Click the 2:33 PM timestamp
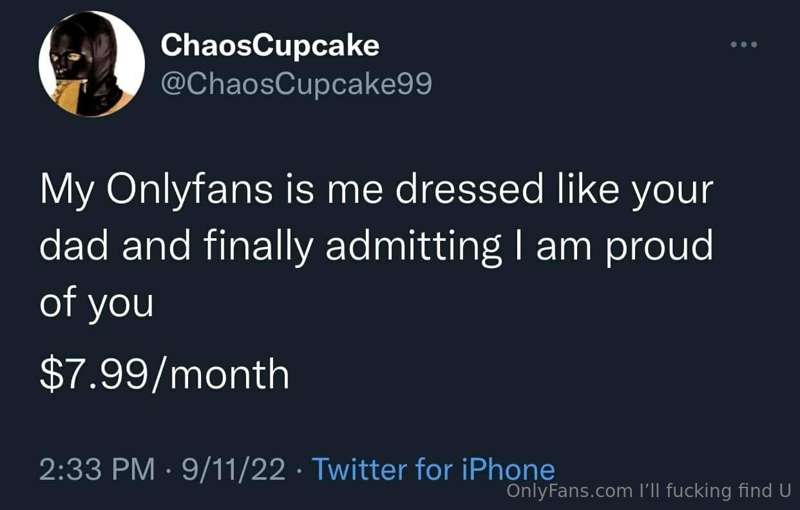Image resolution: width=800 pixels, height=510 pixels. click(x=97, y=469)
